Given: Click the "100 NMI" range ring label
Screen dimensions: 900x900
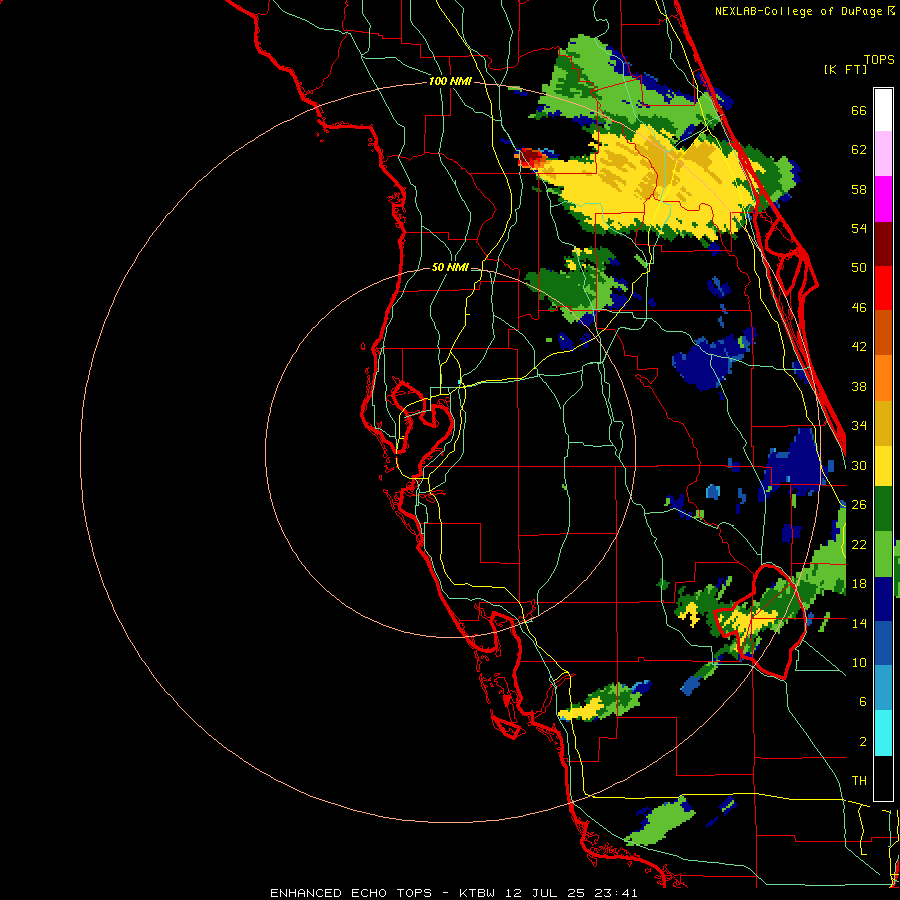Looking at the screenshot, I should pyautogui.click(x=450, y=82).
